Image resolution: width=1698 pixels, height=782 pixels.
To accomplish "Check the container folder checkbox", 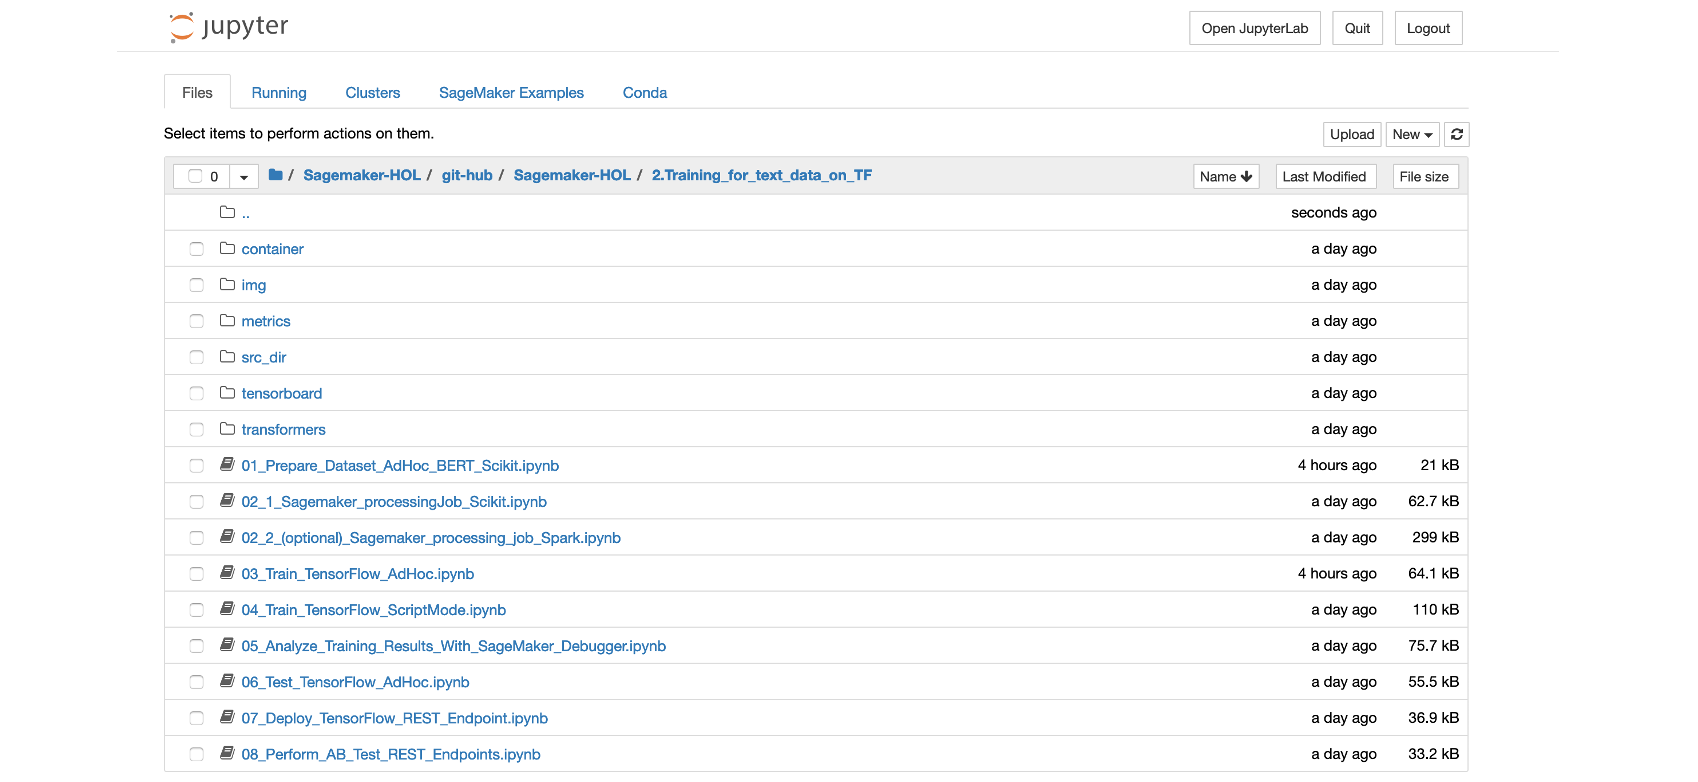I will 197,249.
